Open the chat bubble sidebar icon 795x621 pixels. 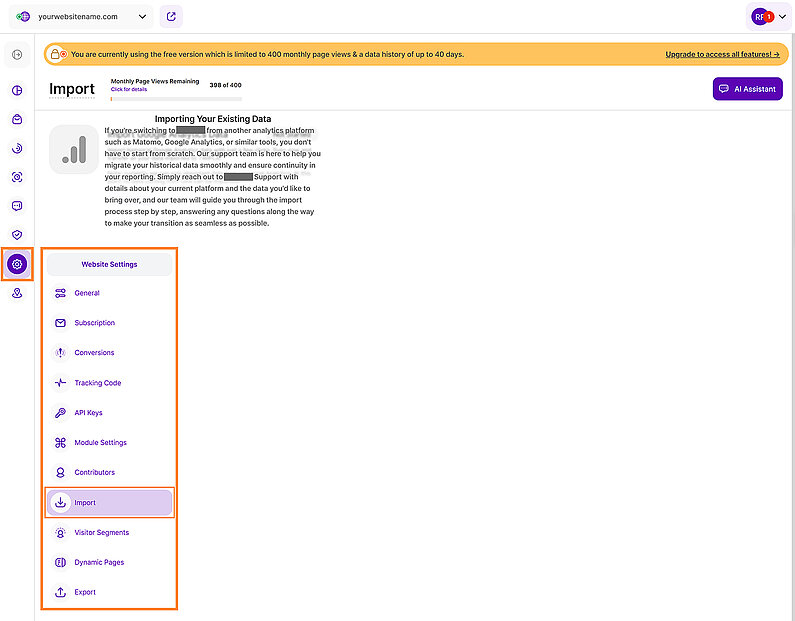(x=17, y=206)
